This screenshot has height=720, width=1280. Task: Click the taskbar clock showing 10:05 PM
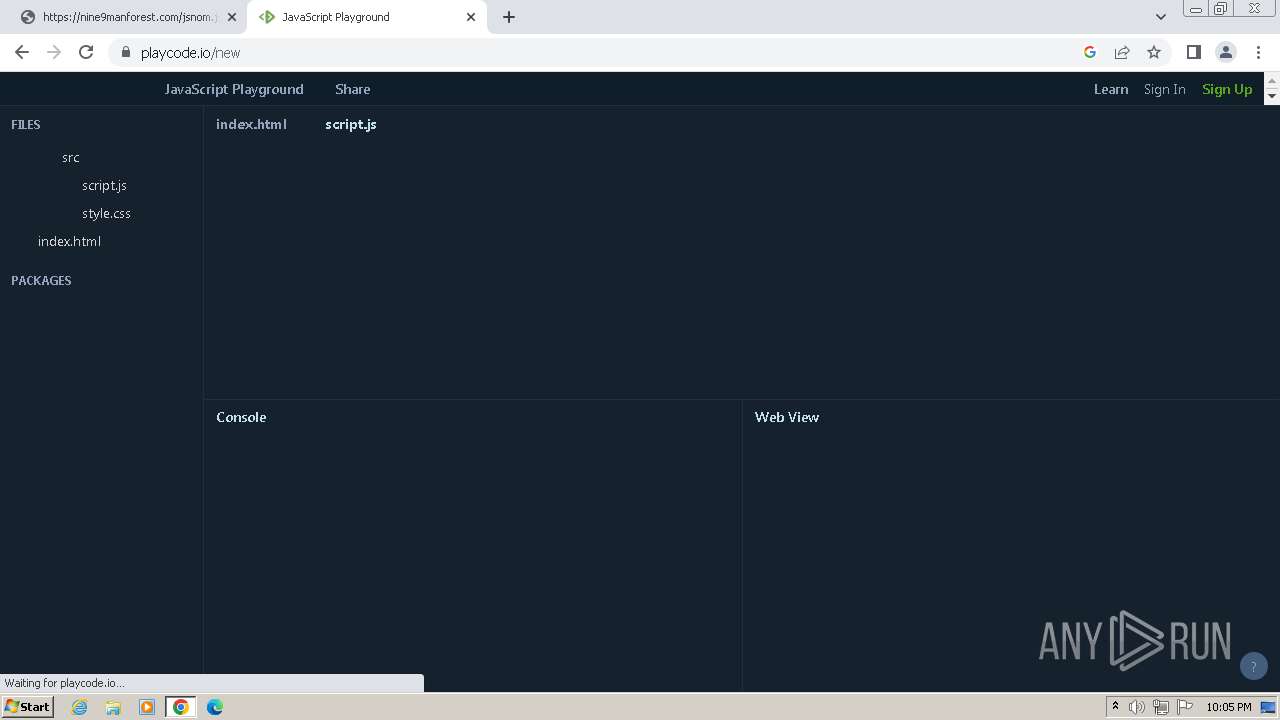click(1229, 707)
